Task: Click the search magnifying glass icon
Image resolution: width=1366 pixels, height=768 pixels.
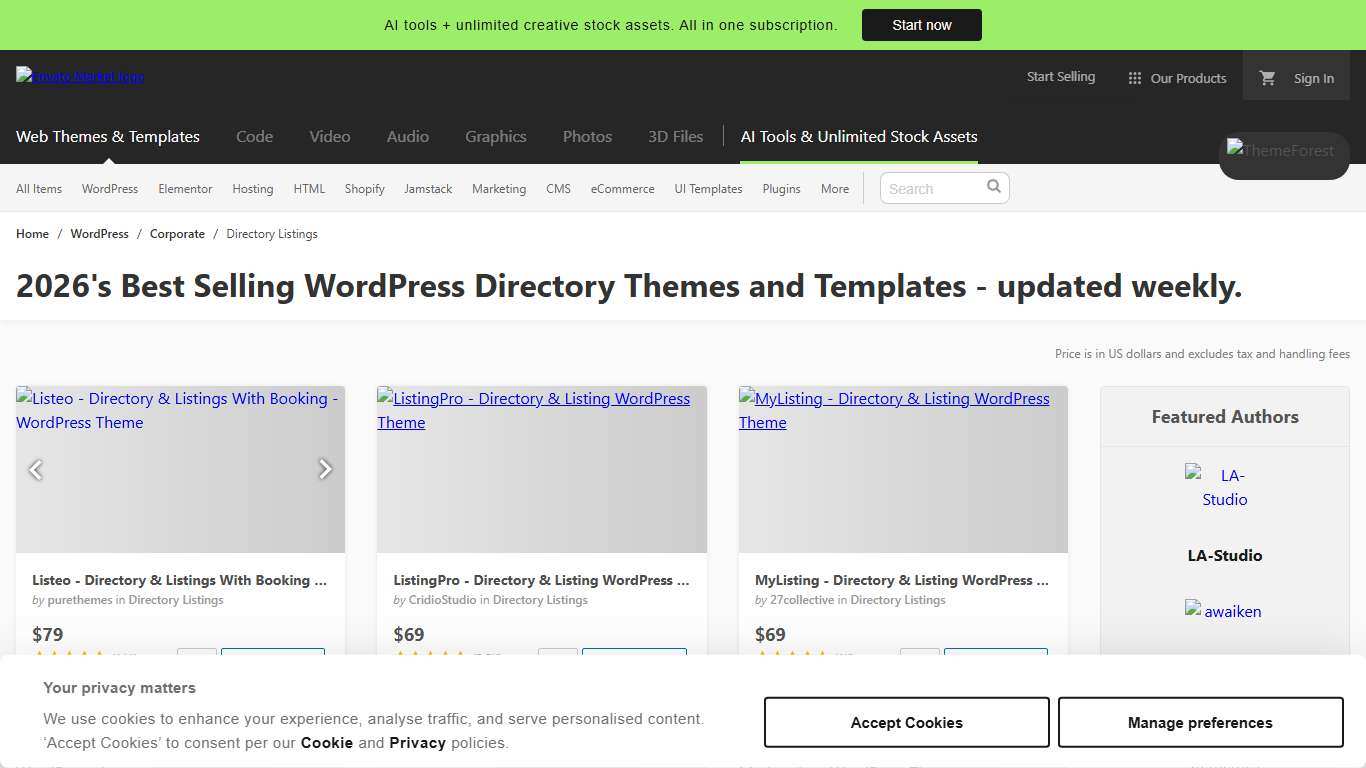Action: point(993,186)
